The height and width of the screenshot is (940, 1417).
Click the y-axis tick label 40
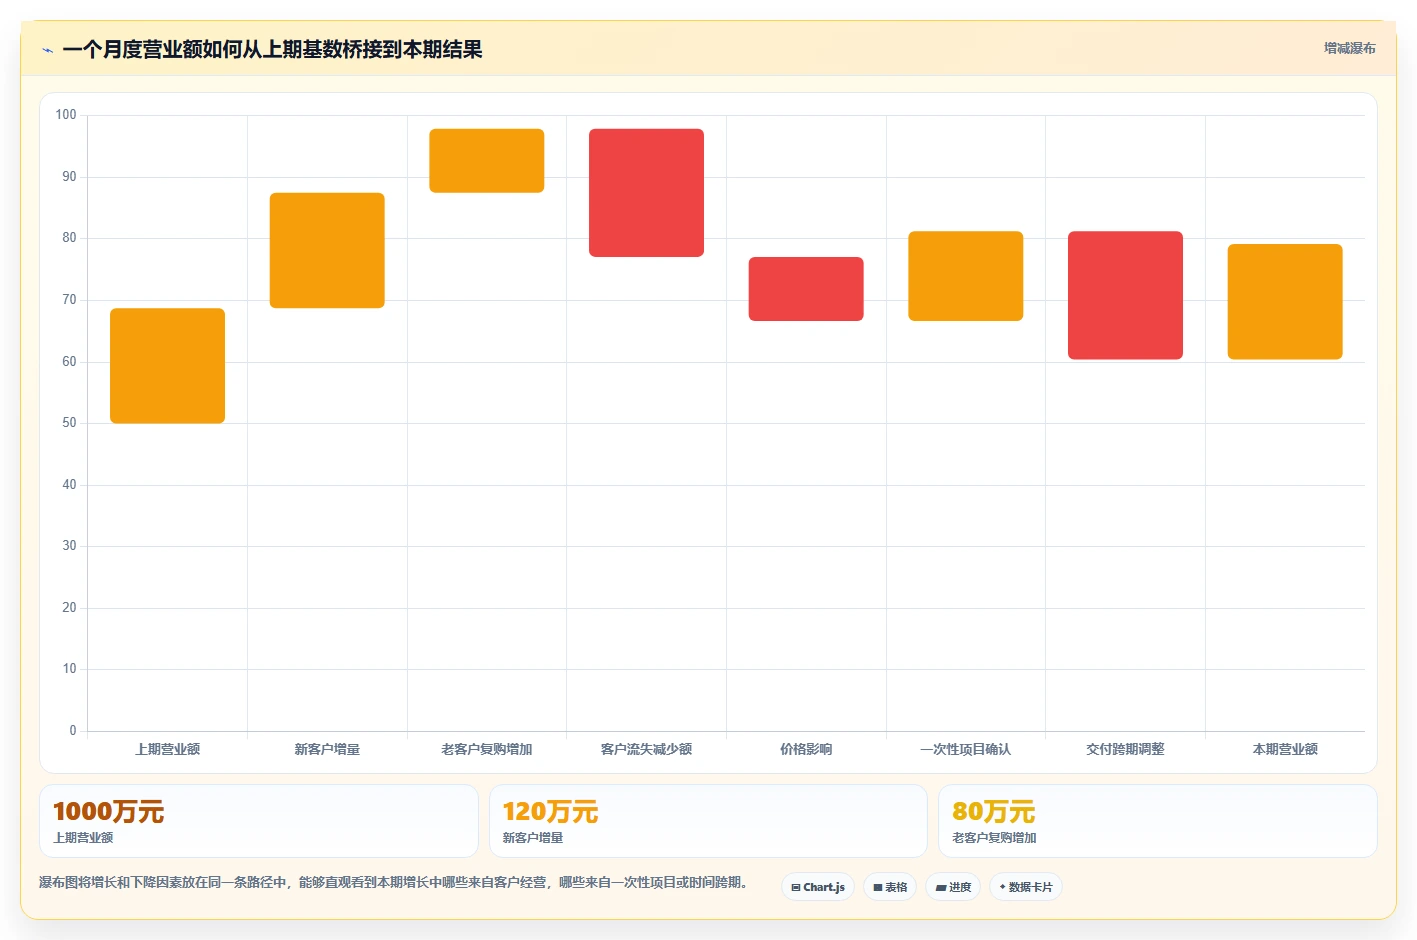point(69,485)
